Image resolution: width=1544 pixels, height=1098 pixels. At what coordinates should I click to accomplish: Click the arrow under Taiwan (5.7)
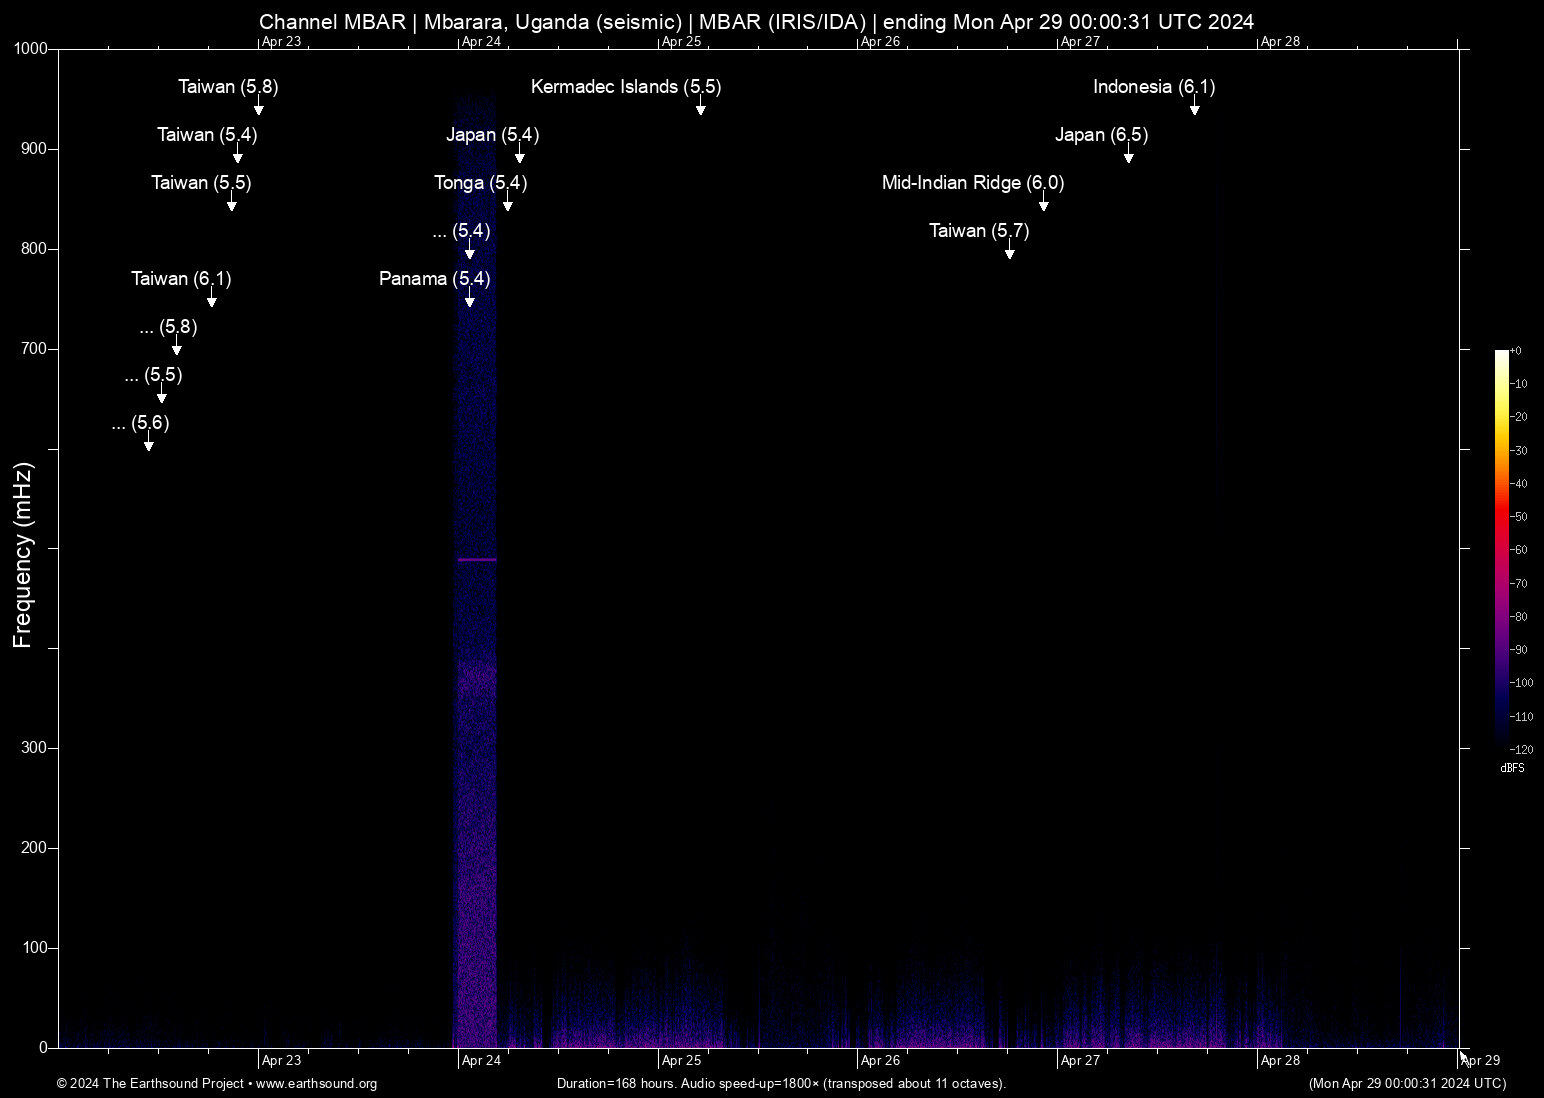(1009, 252)
